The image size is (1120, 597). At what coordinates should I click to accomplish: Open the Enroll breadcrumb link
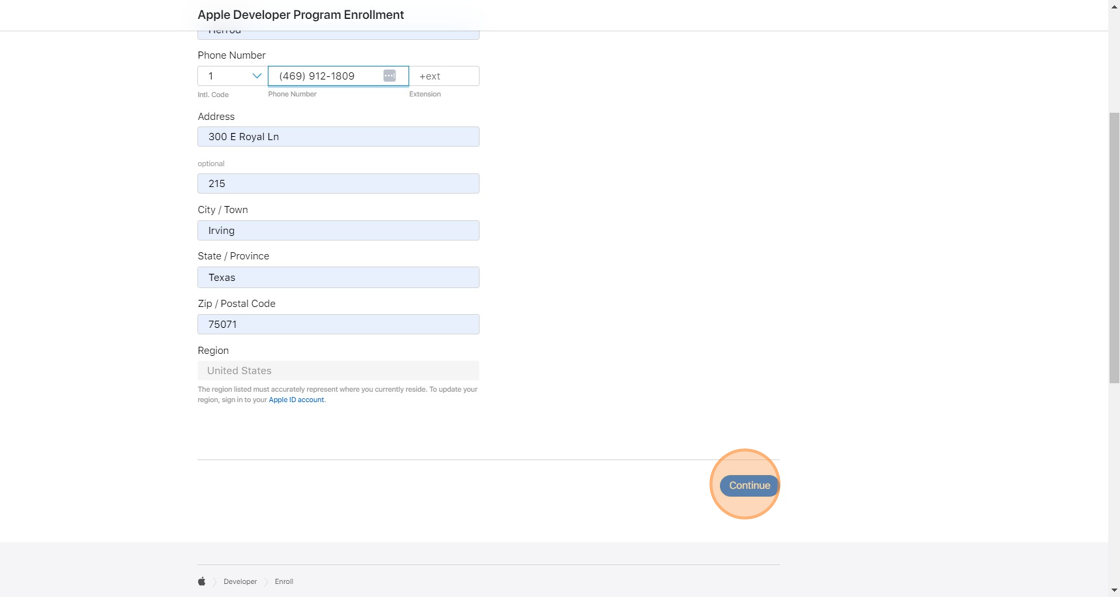coord(284,581)
